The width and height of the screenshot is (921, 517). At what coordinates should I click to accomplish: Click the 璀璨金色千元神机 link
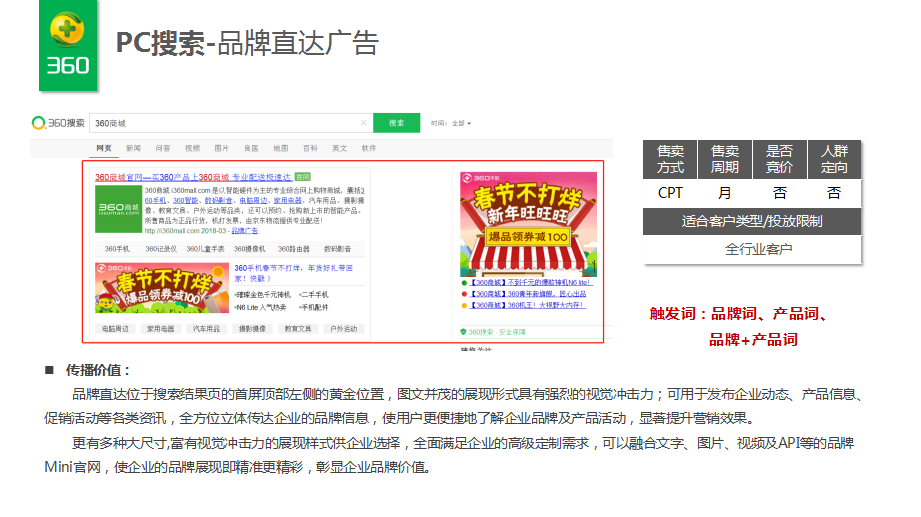tap(263, 294)
